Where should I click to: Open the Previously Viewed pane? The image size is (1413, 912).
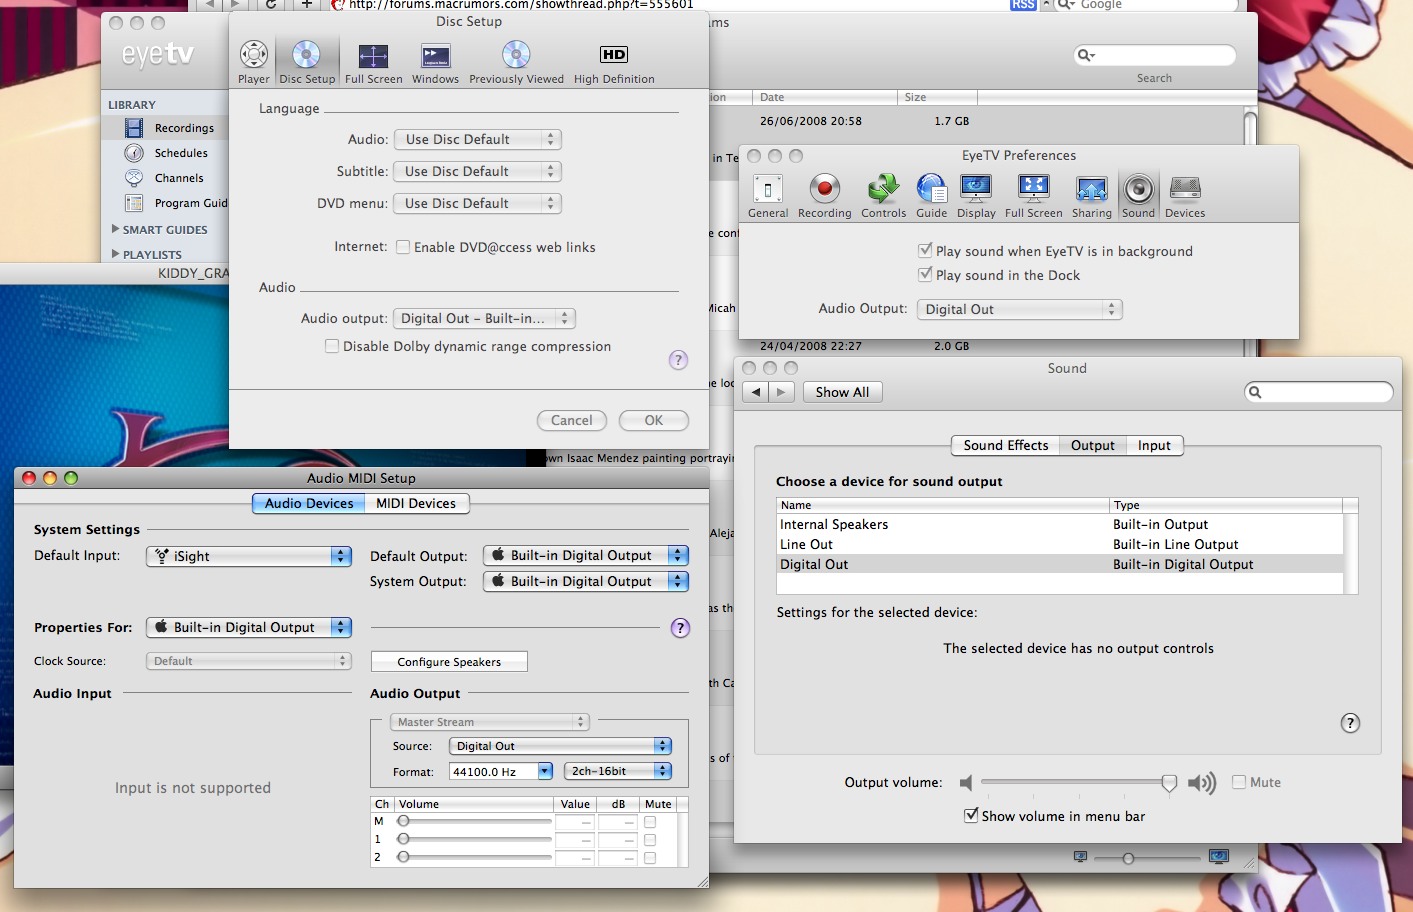pos(516,62)
